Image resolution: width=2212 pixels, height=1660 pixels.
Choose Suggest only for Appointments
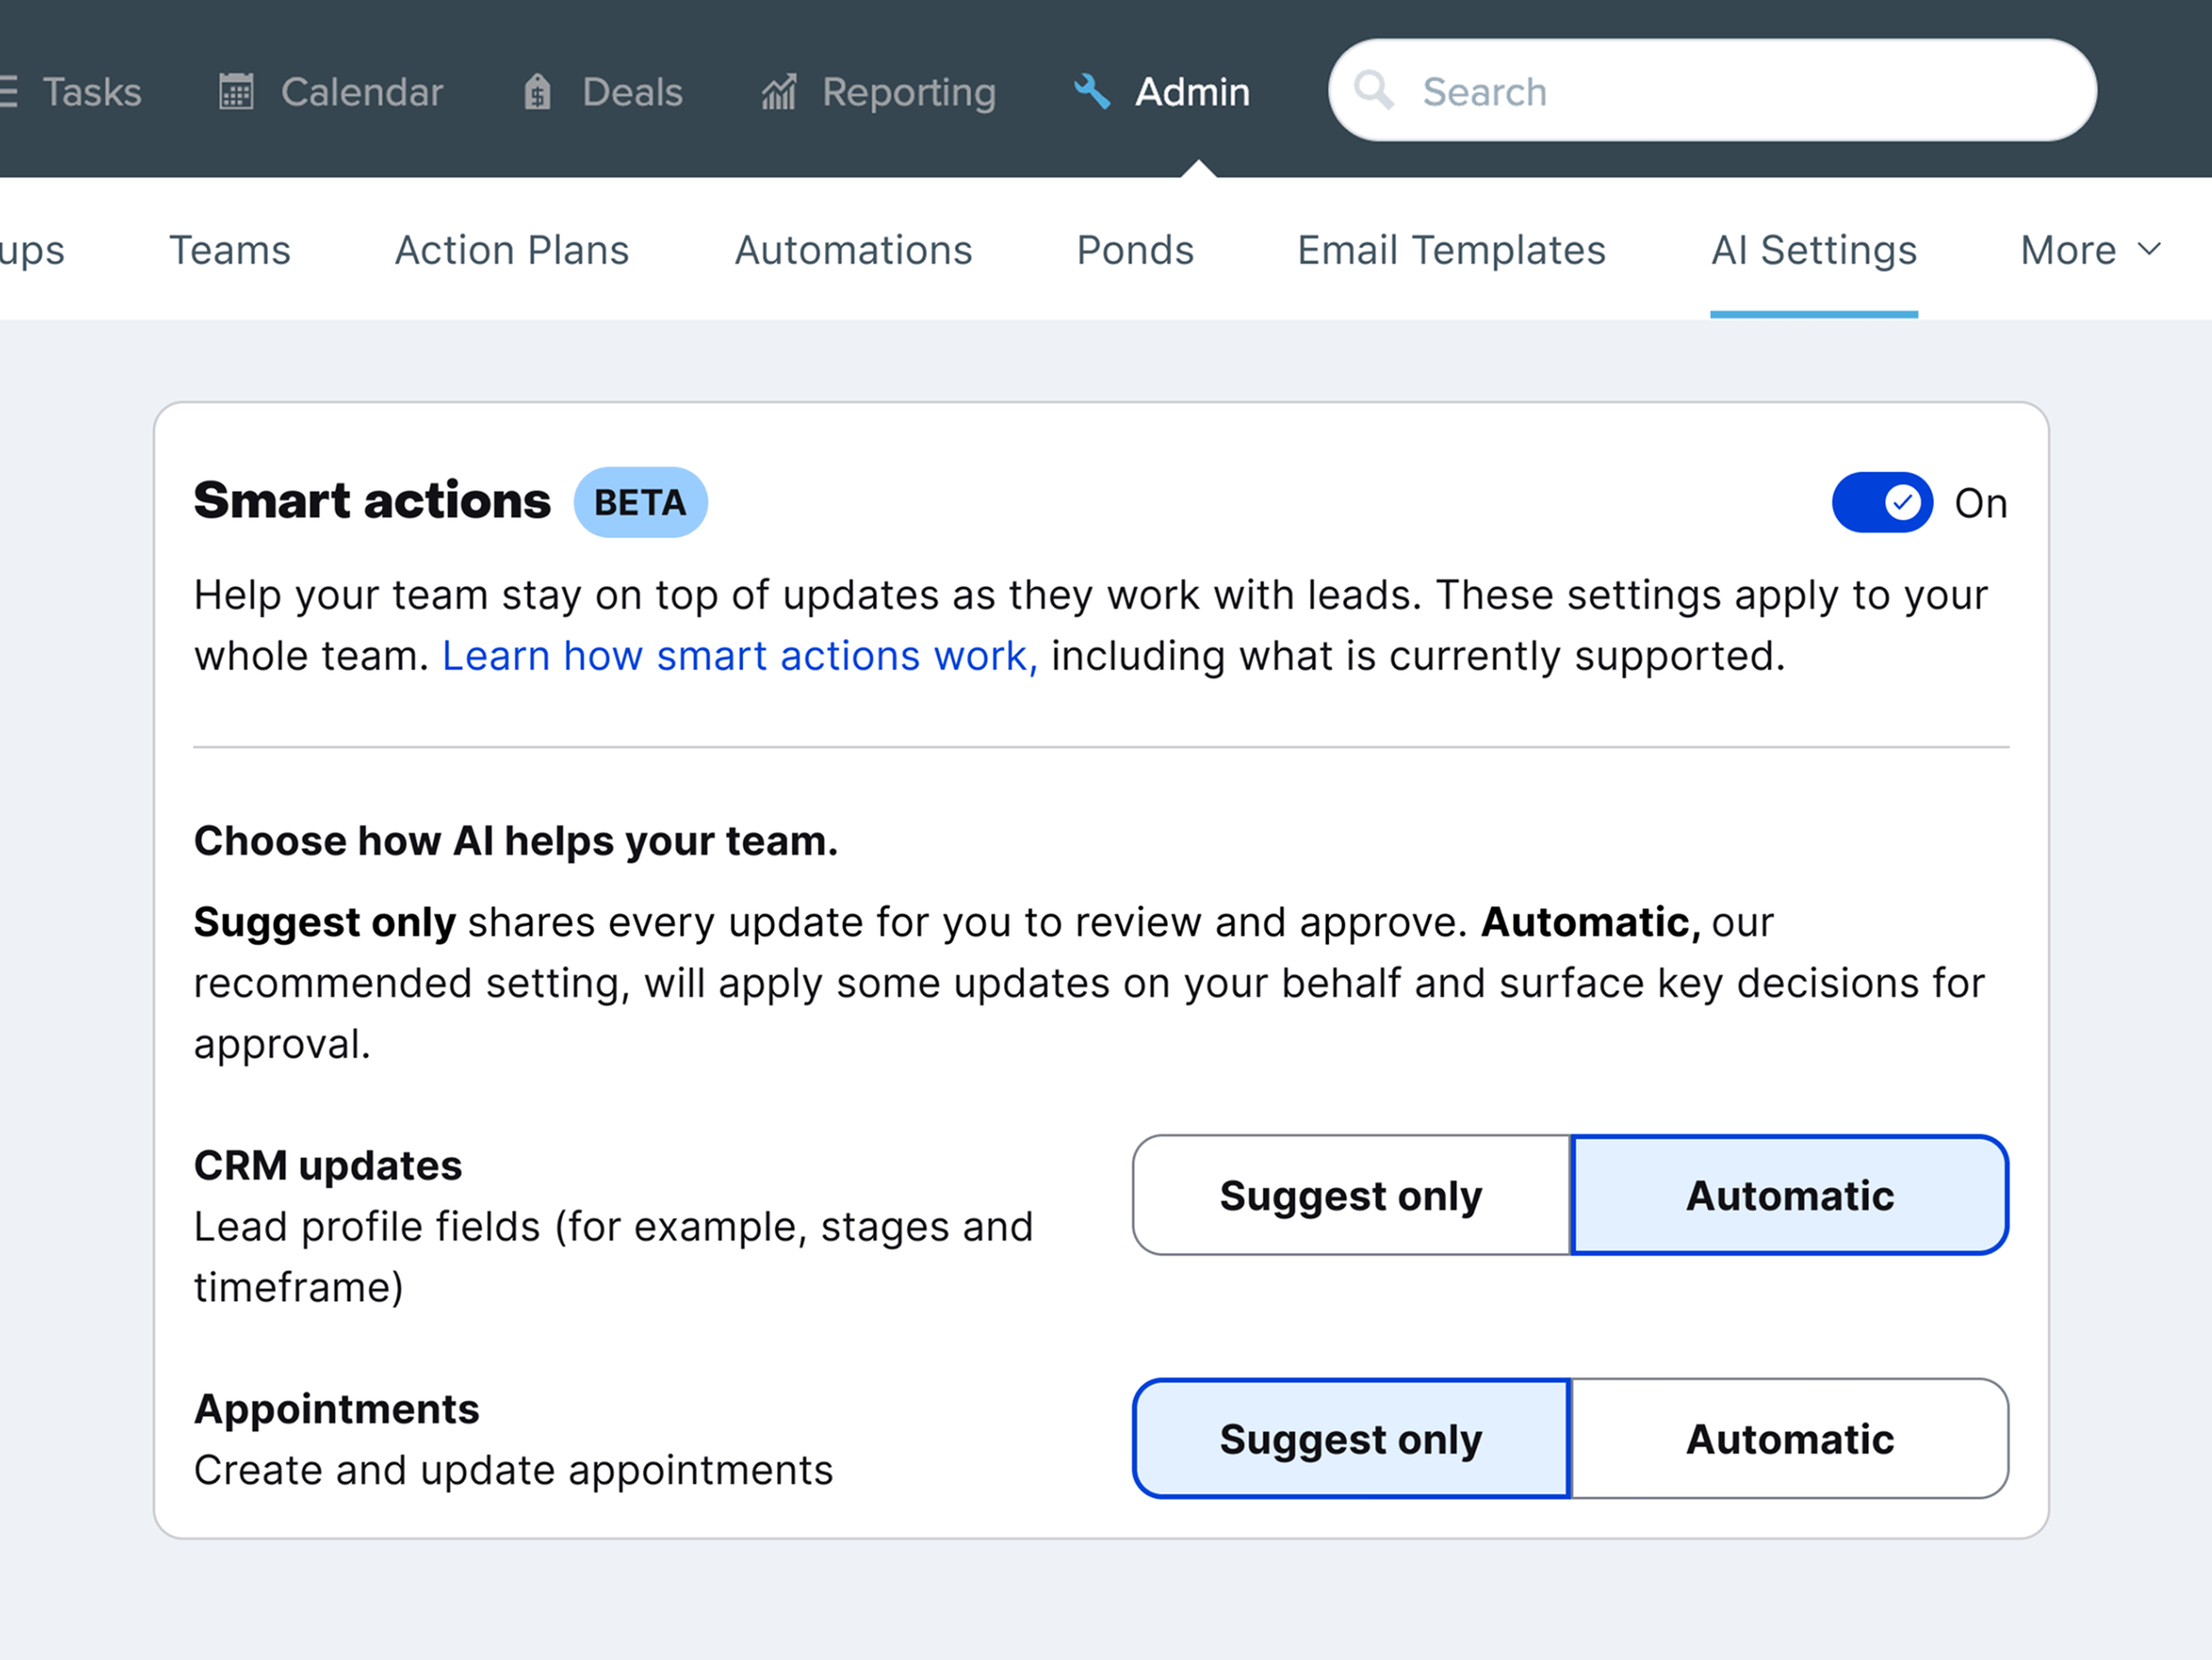pyautogui.click(x=1351, y=1438)
